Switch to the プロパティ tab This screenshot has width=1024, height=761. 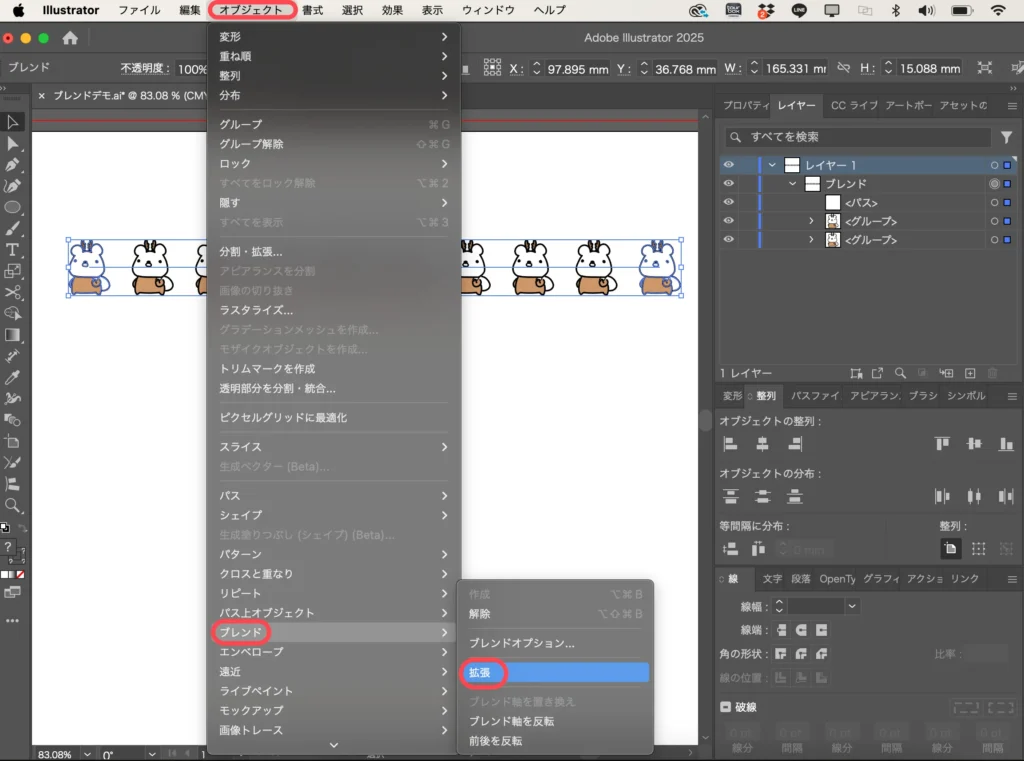point(745,105)
